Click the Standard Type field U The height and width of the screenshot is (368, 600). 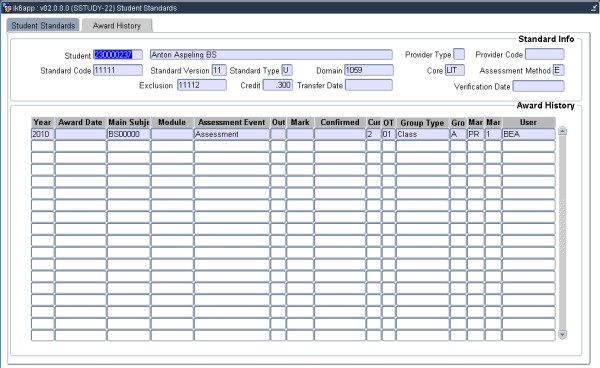(x=287, y=70)
